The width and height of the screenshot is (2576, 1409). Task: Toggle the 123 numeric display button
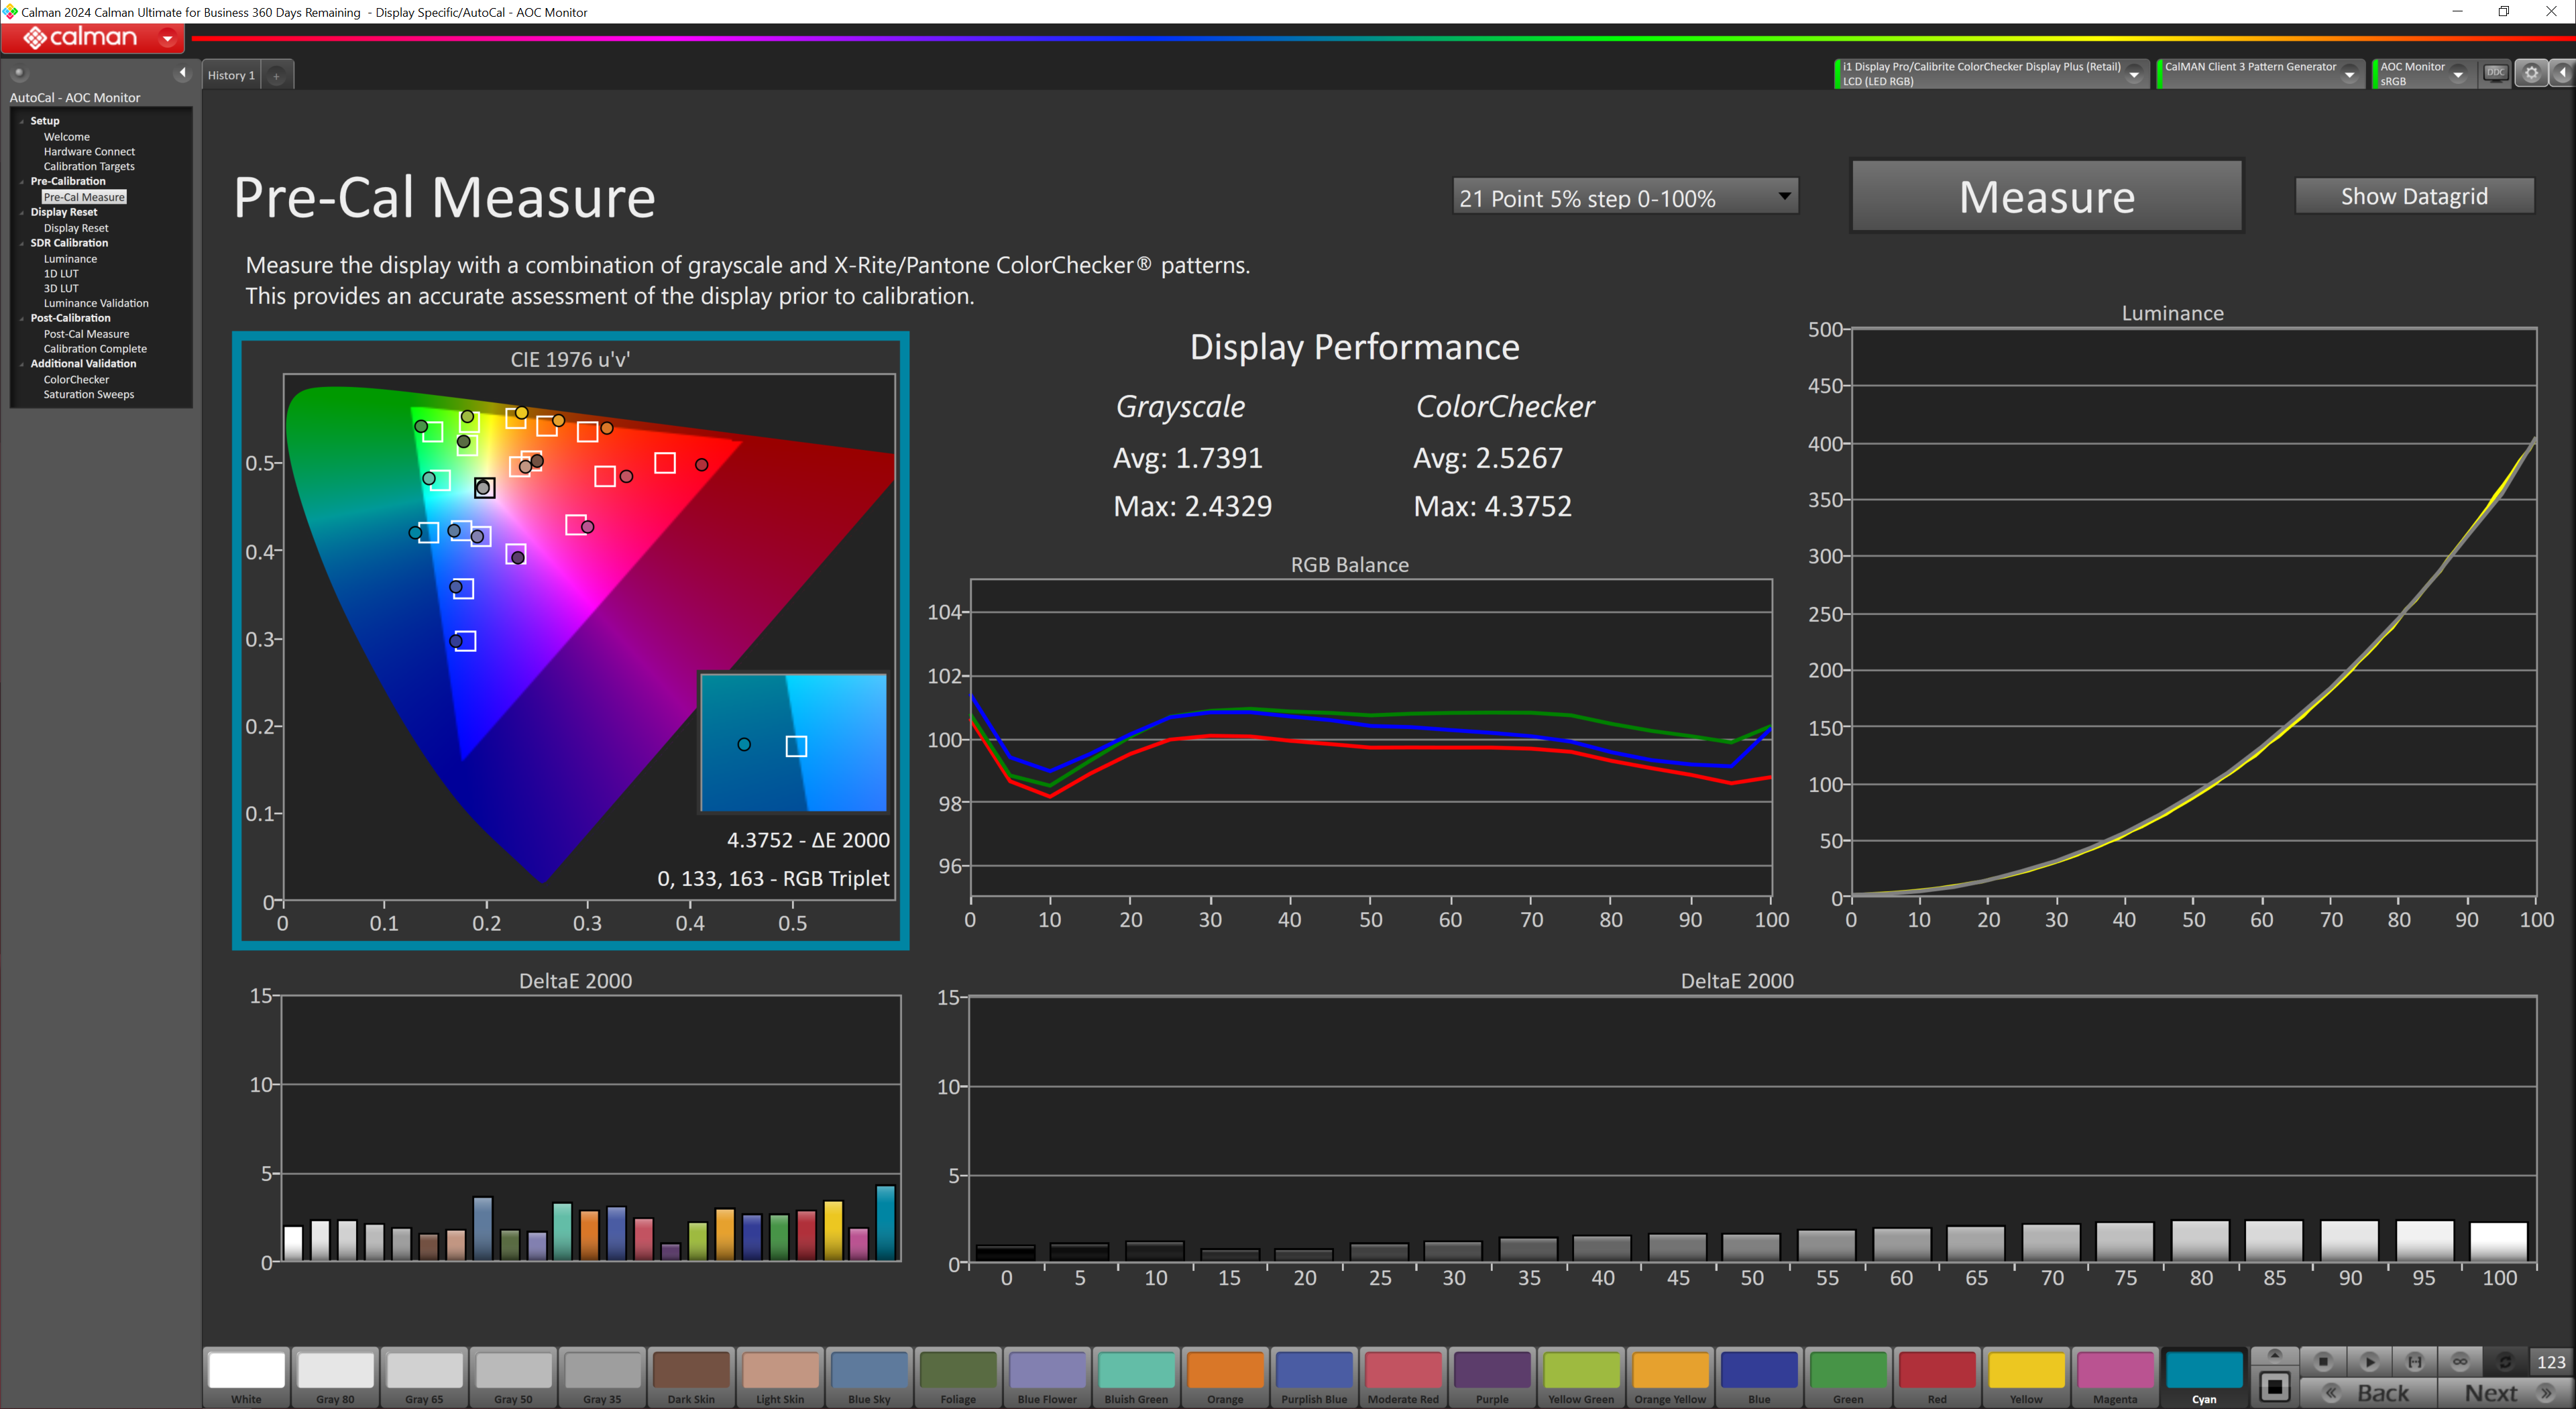point(2550,1361)
